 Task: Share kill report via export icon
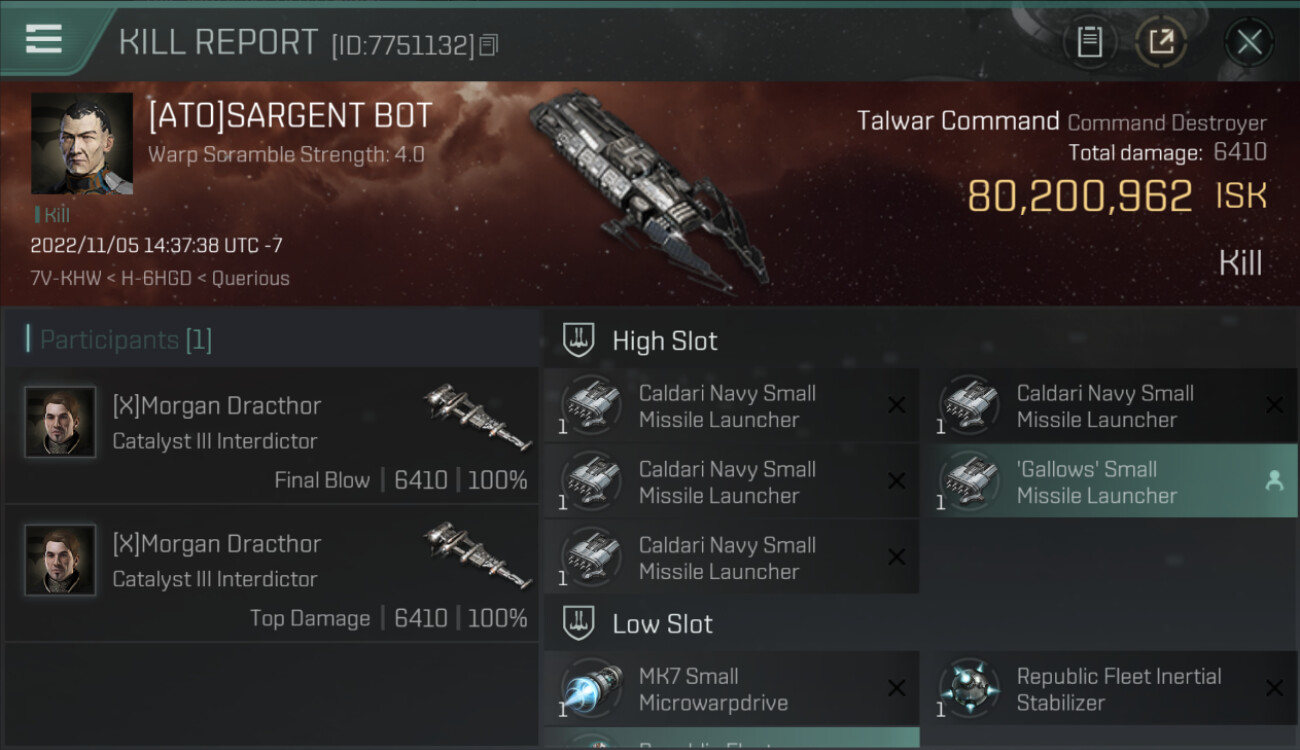coord(1161,43)
